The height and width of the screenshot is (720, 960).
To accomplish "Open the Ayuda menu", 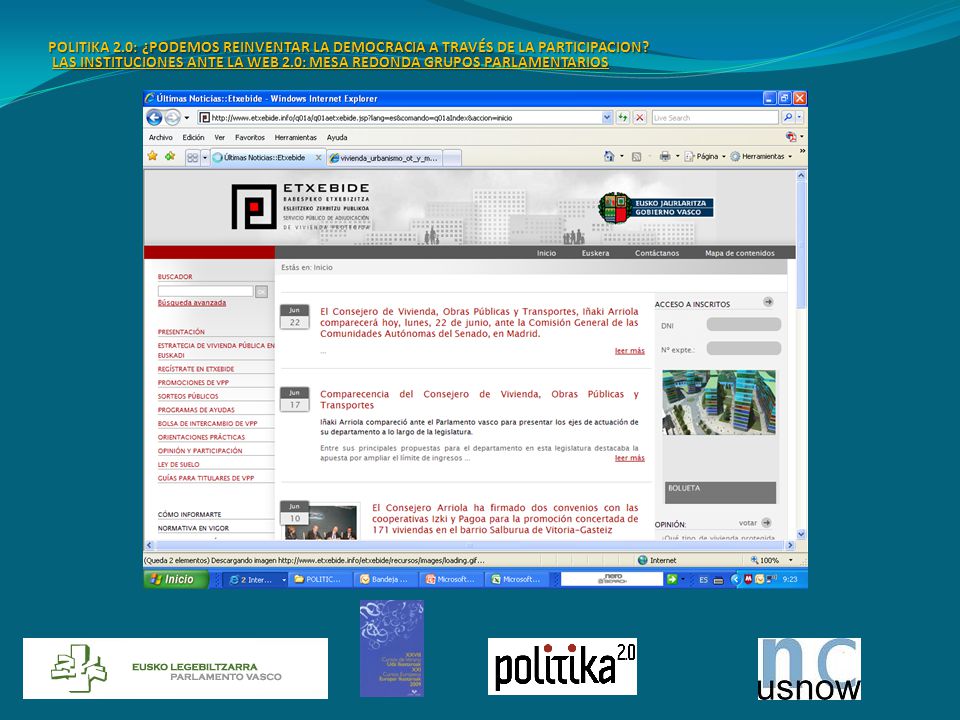I will pos(337,138).
